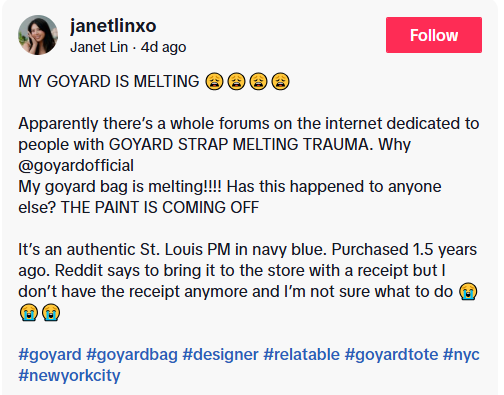Screen dimensions: 504x395
Task: Click the 'MY GOYARD IS MELTING' headline text
Action: pyautogui.click(x=109, y=82)
